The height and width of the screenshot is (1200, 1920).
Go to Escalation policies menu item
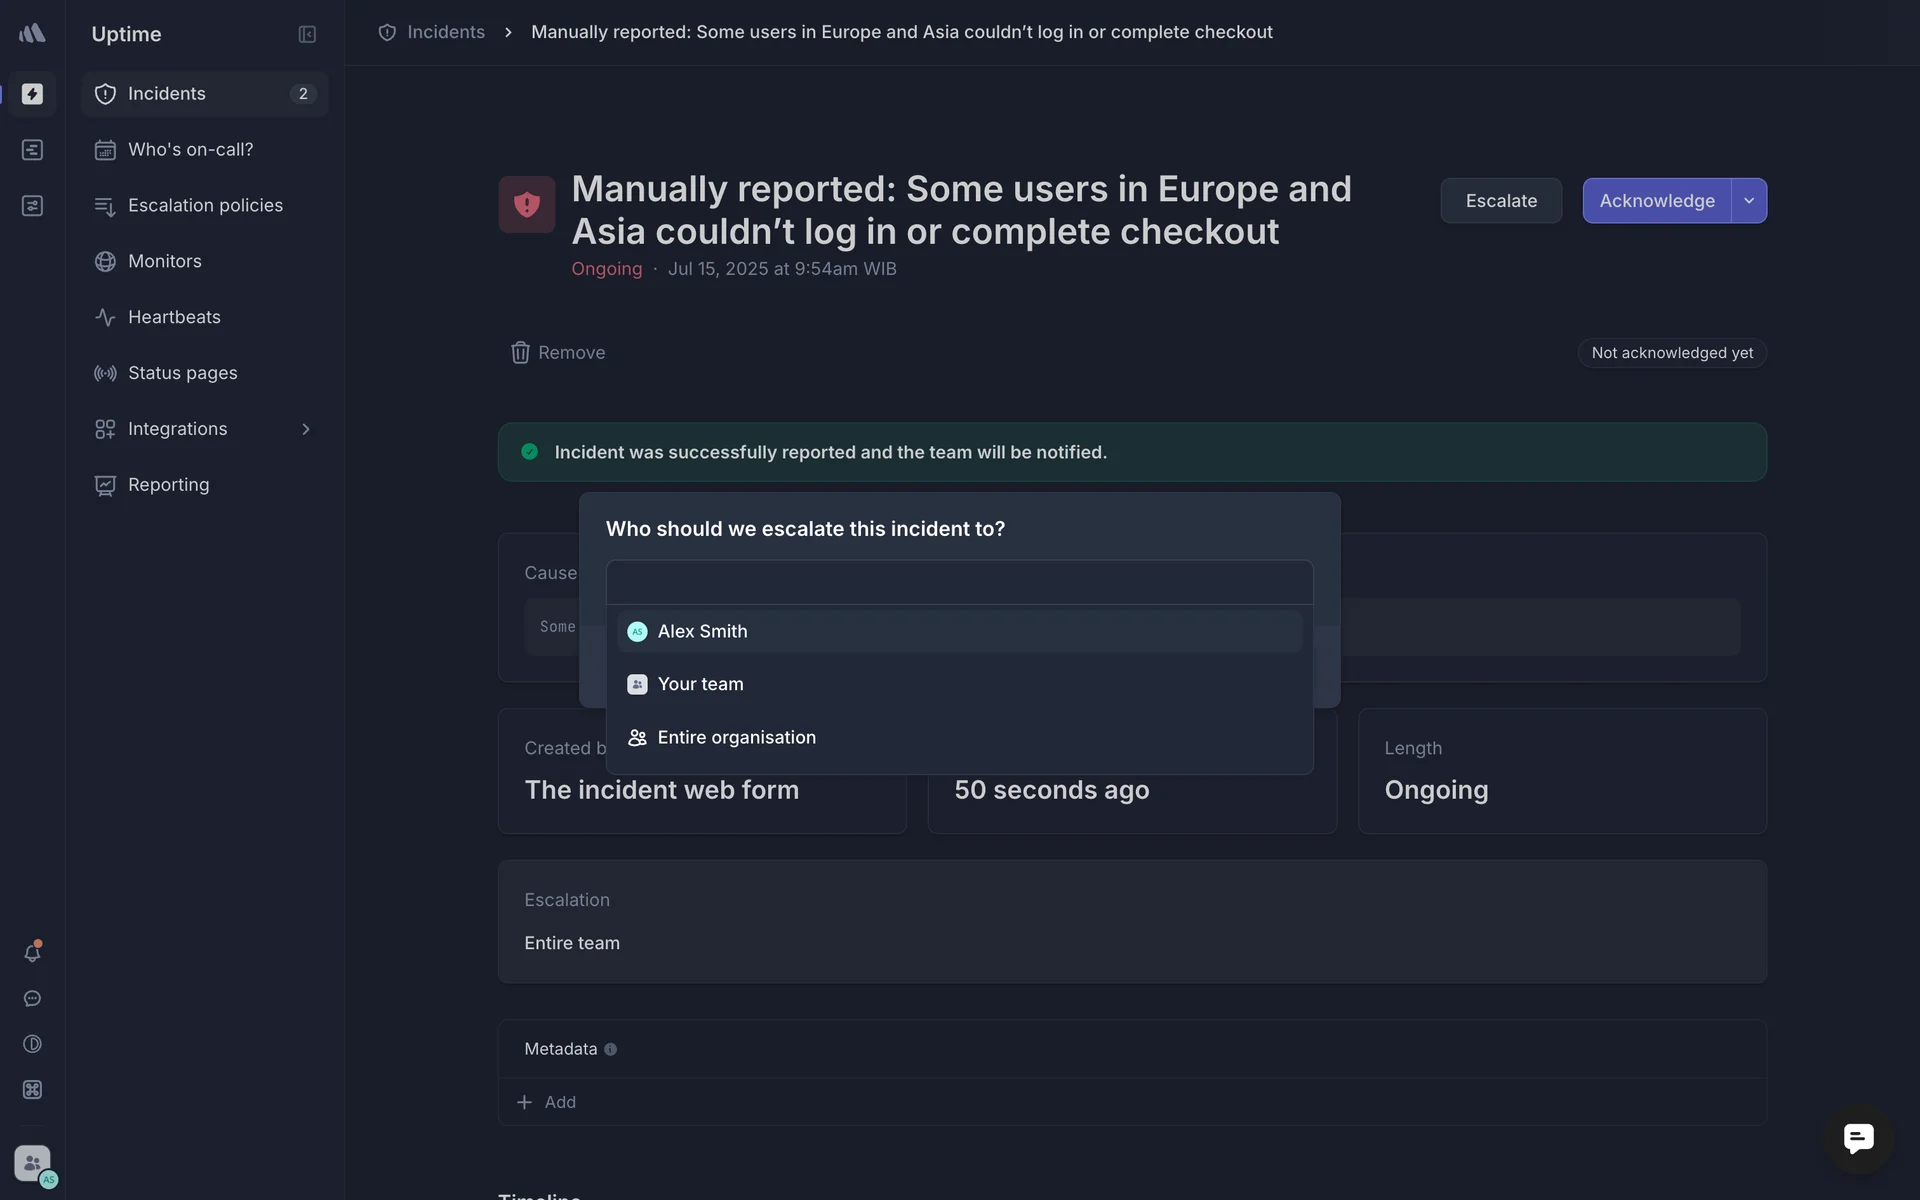point(205,205)
